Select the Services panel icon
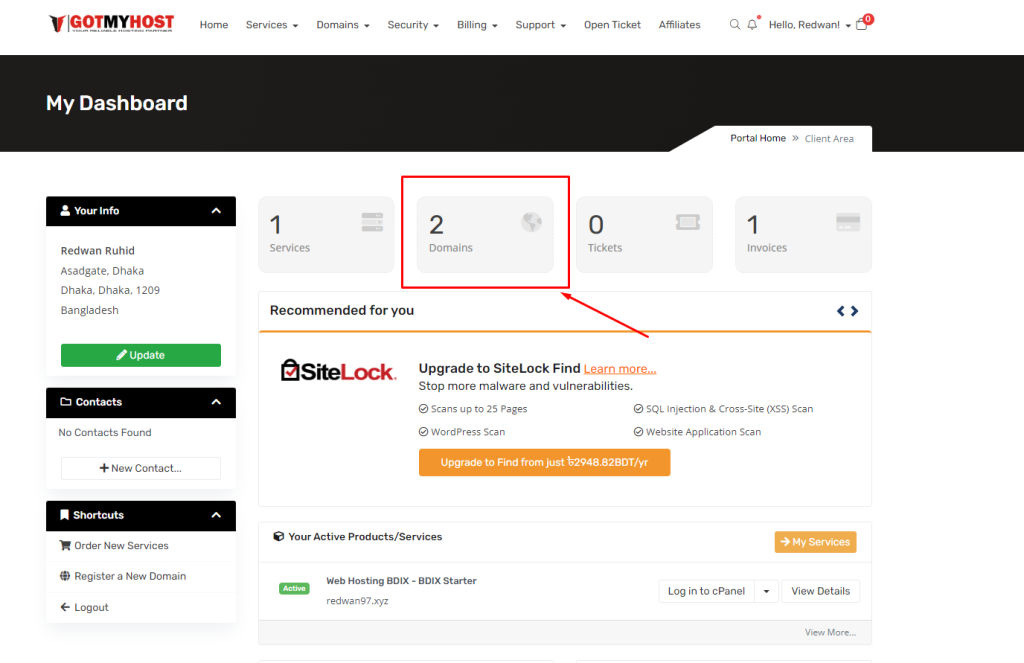1024x663 pixels. tap(371, 221)
